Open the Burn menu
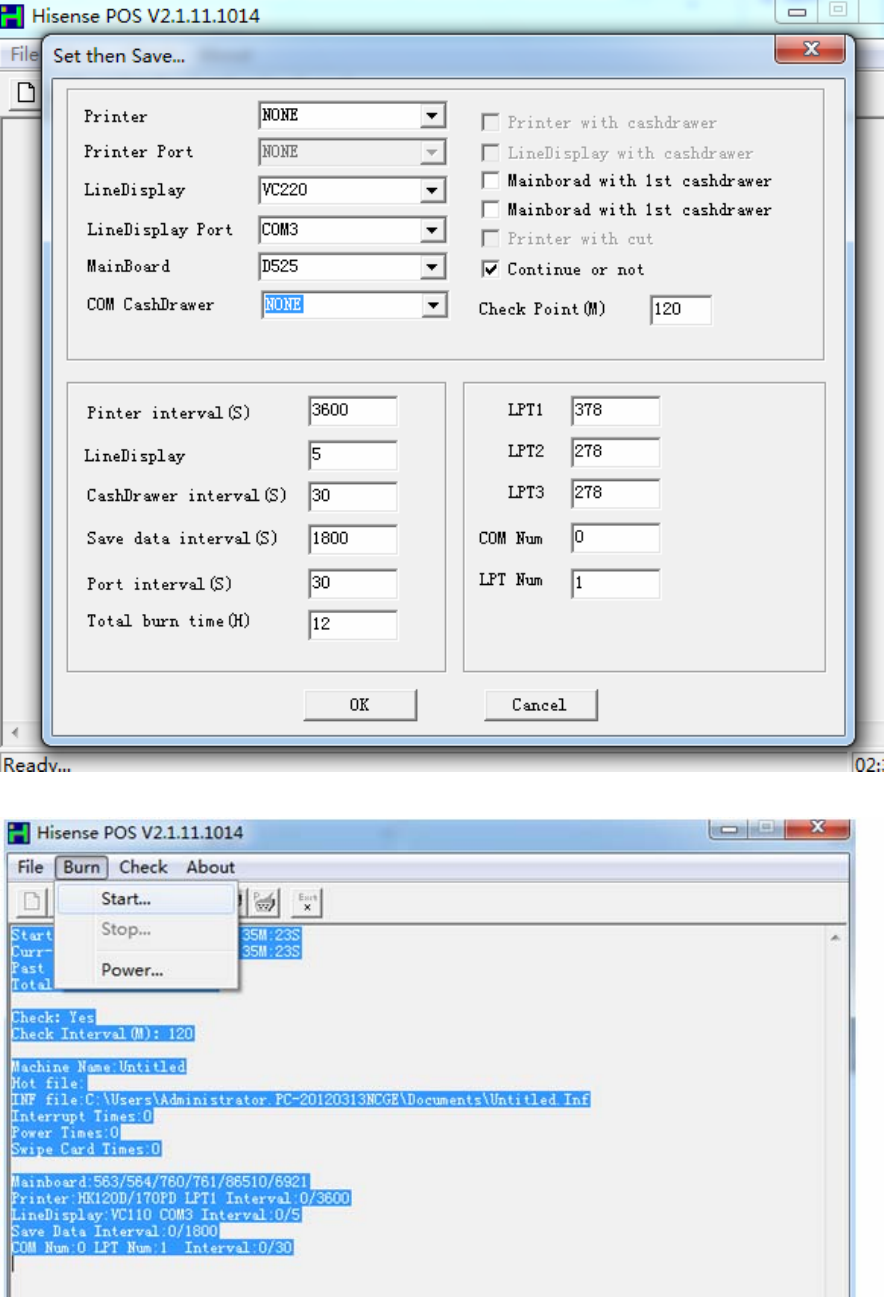The width and height of the screenshot is (884, 1297). tap(81, 867)
